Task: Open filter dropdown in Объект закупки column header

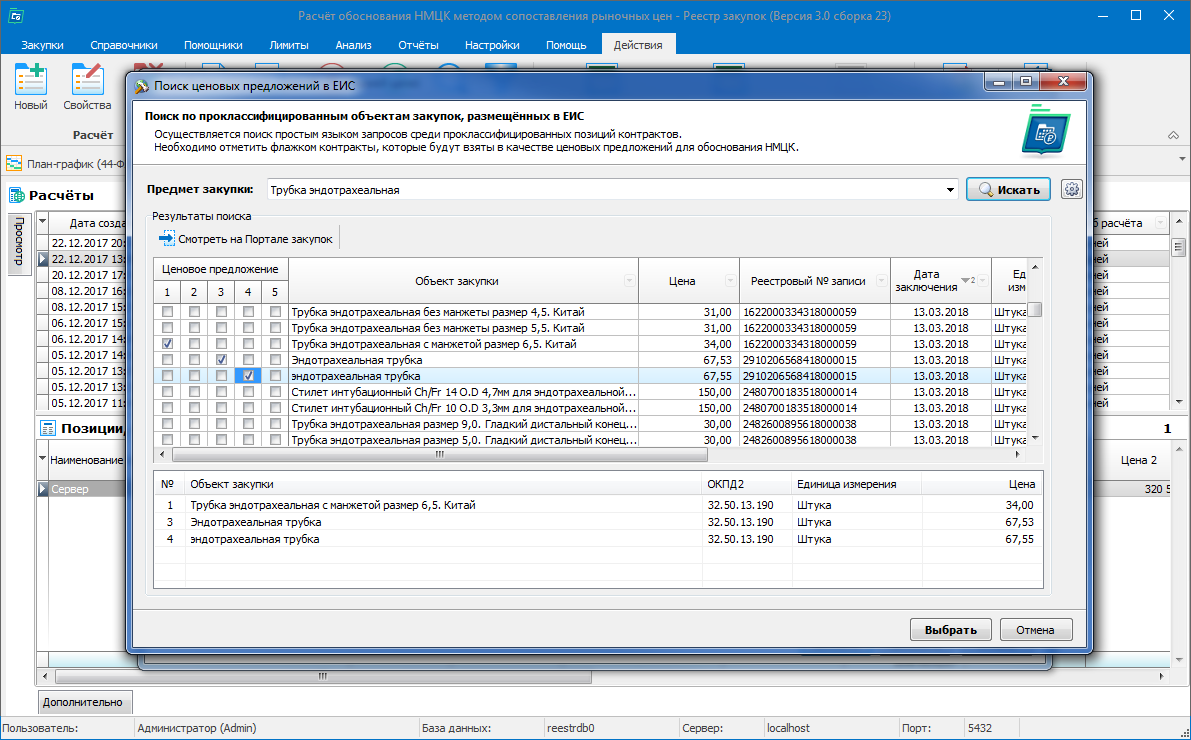Action: 629,281
